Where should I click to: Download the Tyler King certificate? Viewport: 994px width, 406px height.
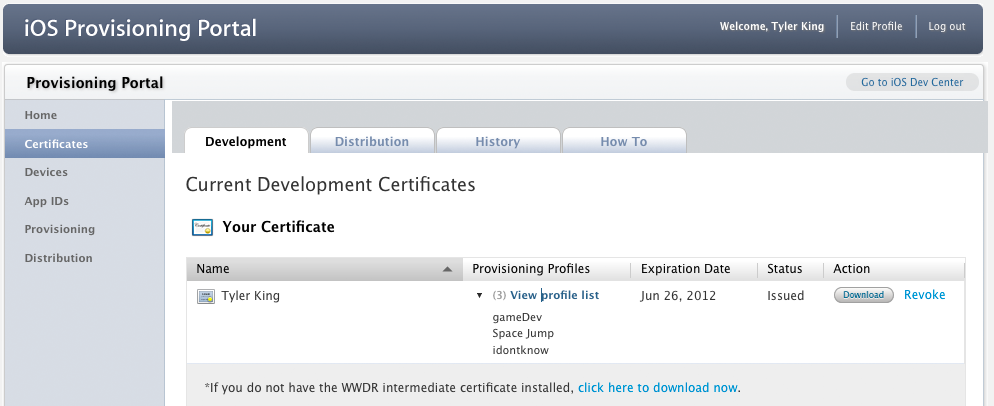point(863,295)
